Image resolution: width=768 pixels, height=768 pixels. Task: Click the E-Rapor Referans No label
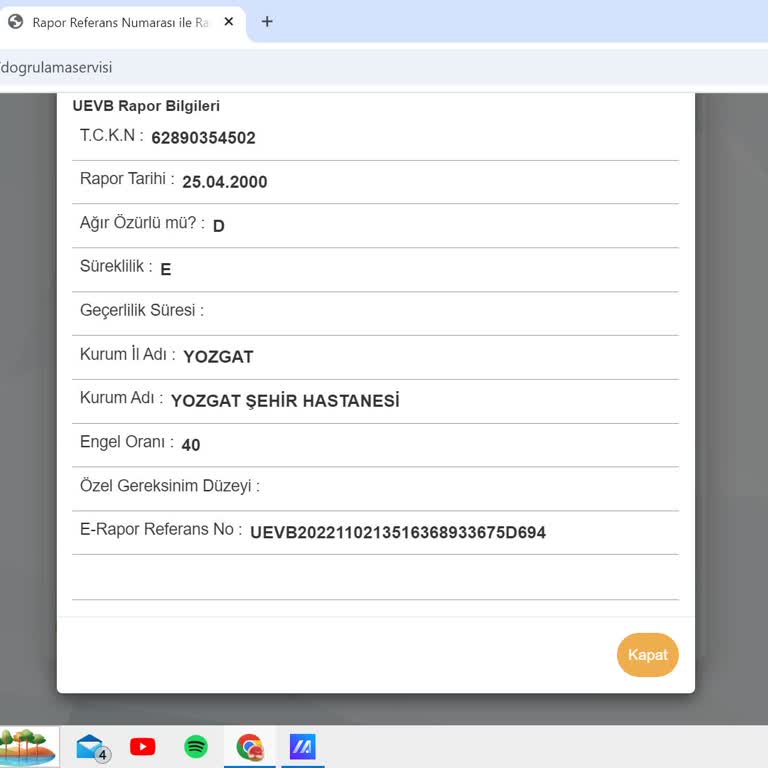tap(161, 529)
